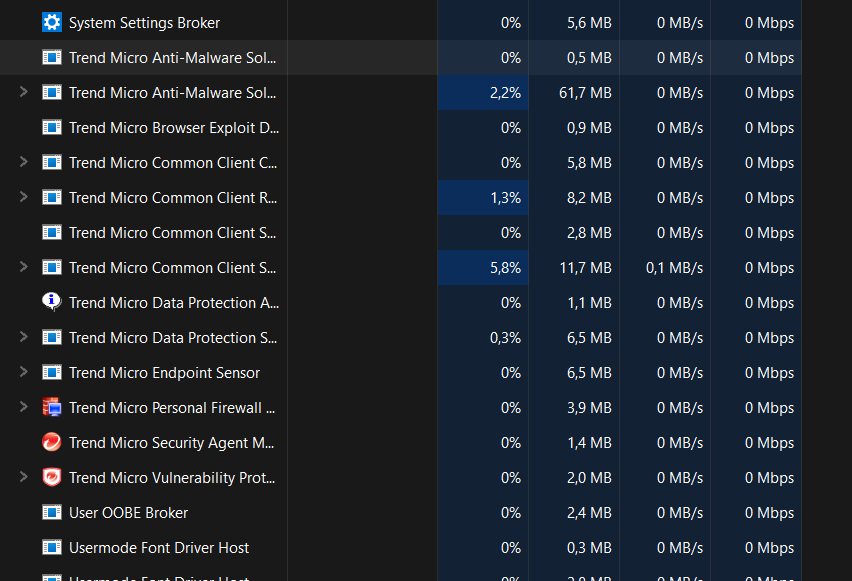
Task: Expand the Trend Micro Common Client C... group
Action: [x=24, y=162]
